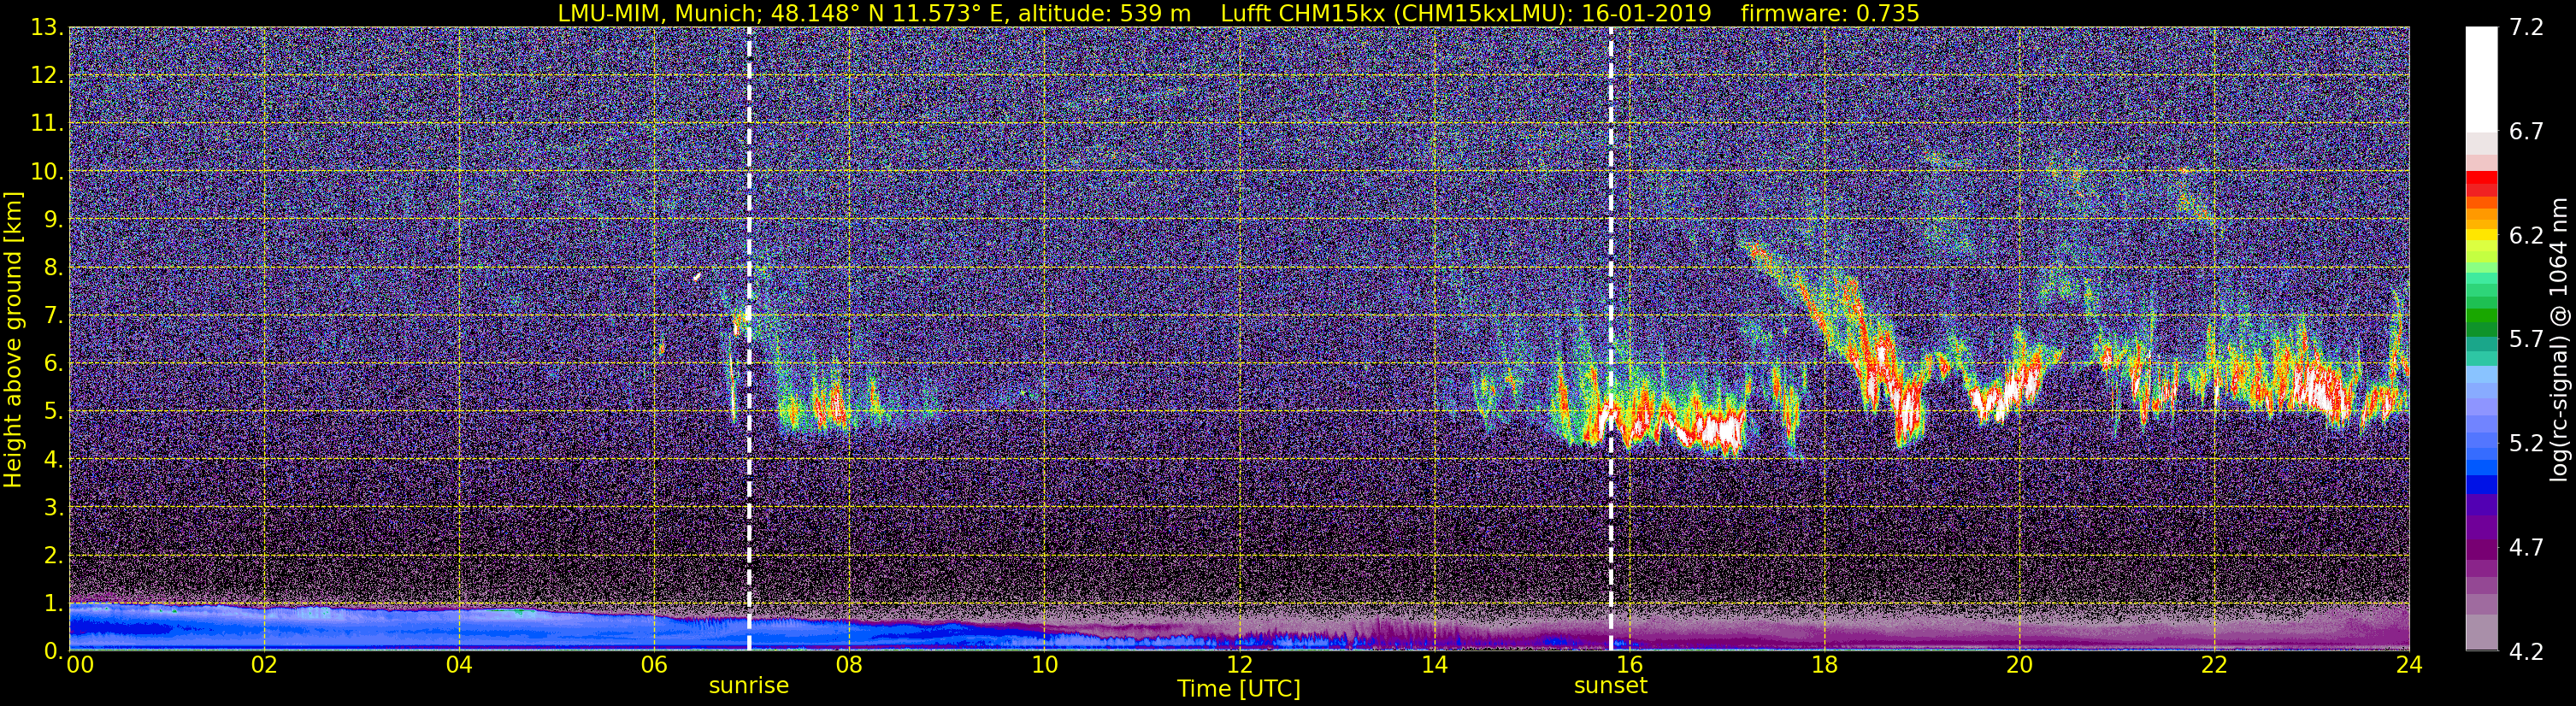Click the height axis tick label '13.'
The height and width of the screenshot is (706, 2576).
tap(47, 28)
